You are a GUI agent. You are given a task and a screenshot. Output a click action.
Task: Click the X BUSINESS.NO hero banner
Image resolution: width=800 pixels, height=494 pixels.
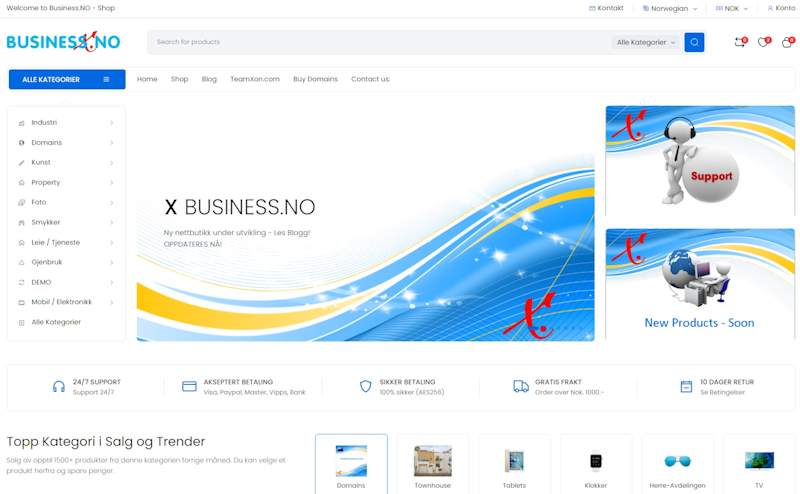click(365, 224)
